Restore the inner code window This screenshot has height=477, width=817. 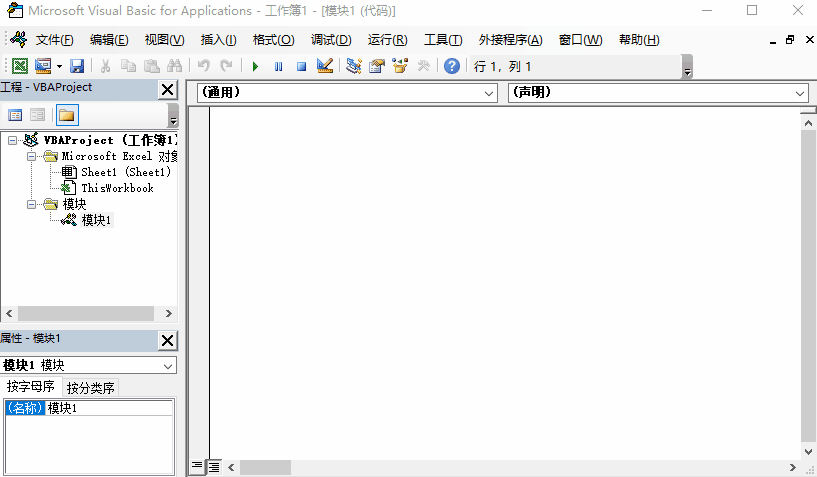click(790, 40)
